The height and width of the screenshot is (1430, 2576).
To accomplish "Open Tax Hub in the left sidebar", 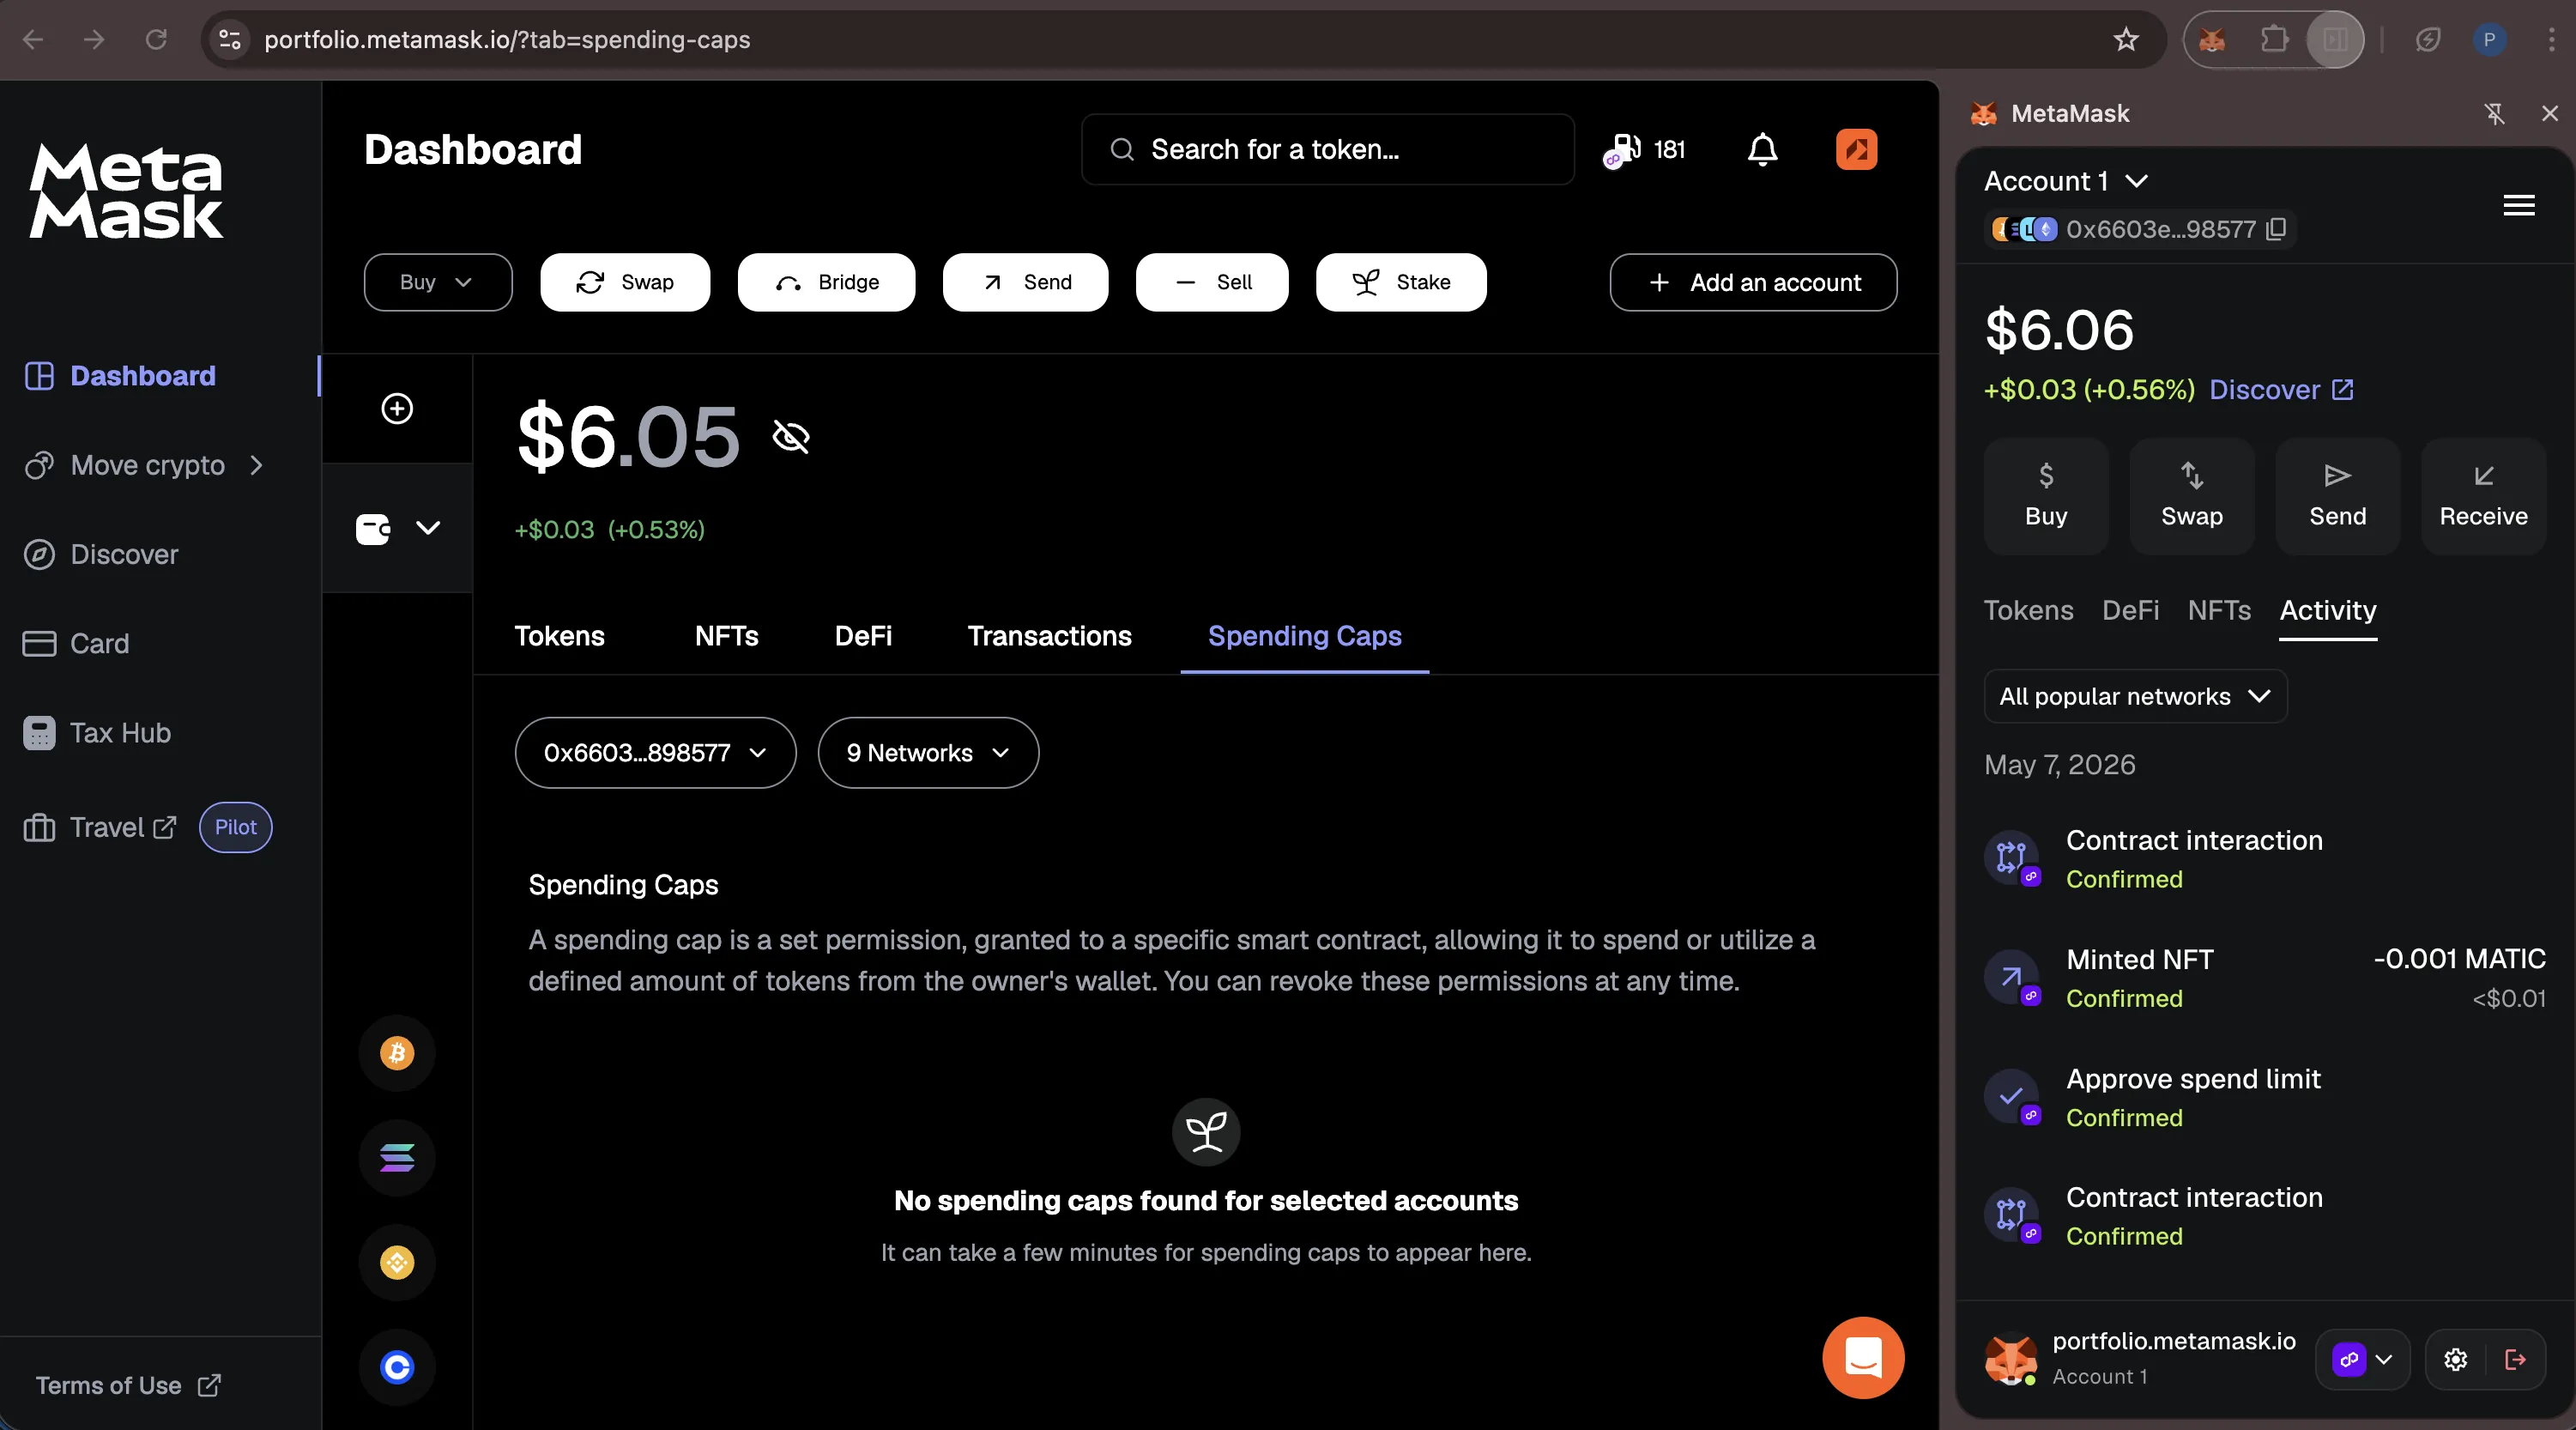I will point(97,733).
